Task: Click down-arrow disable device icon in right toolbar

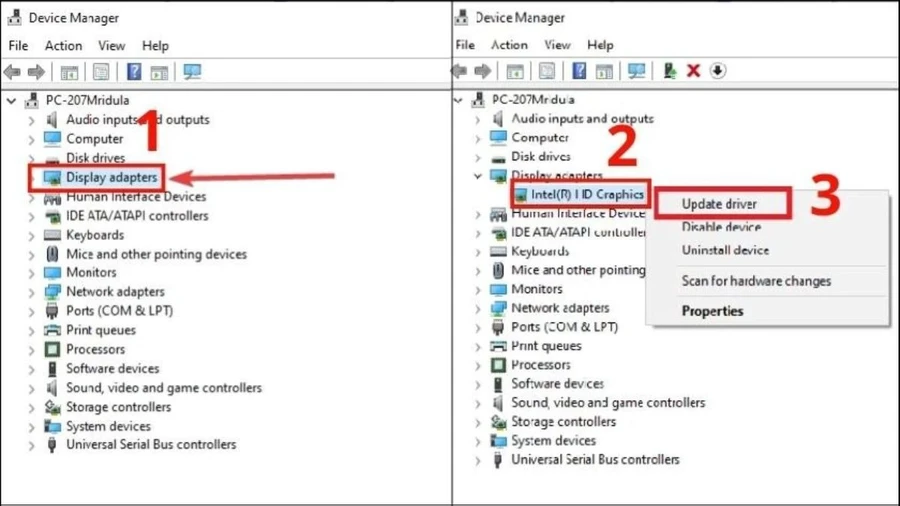Action: click(717, 71)
